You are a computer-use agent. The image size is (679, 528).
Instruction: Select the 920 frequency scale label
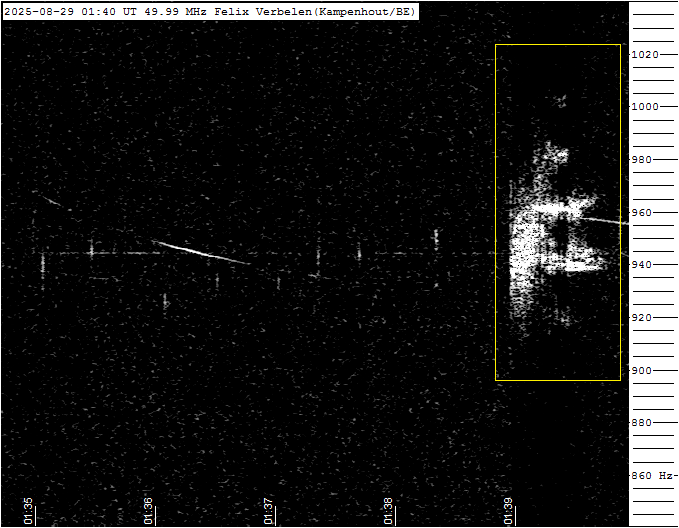(x=642, y=318)
